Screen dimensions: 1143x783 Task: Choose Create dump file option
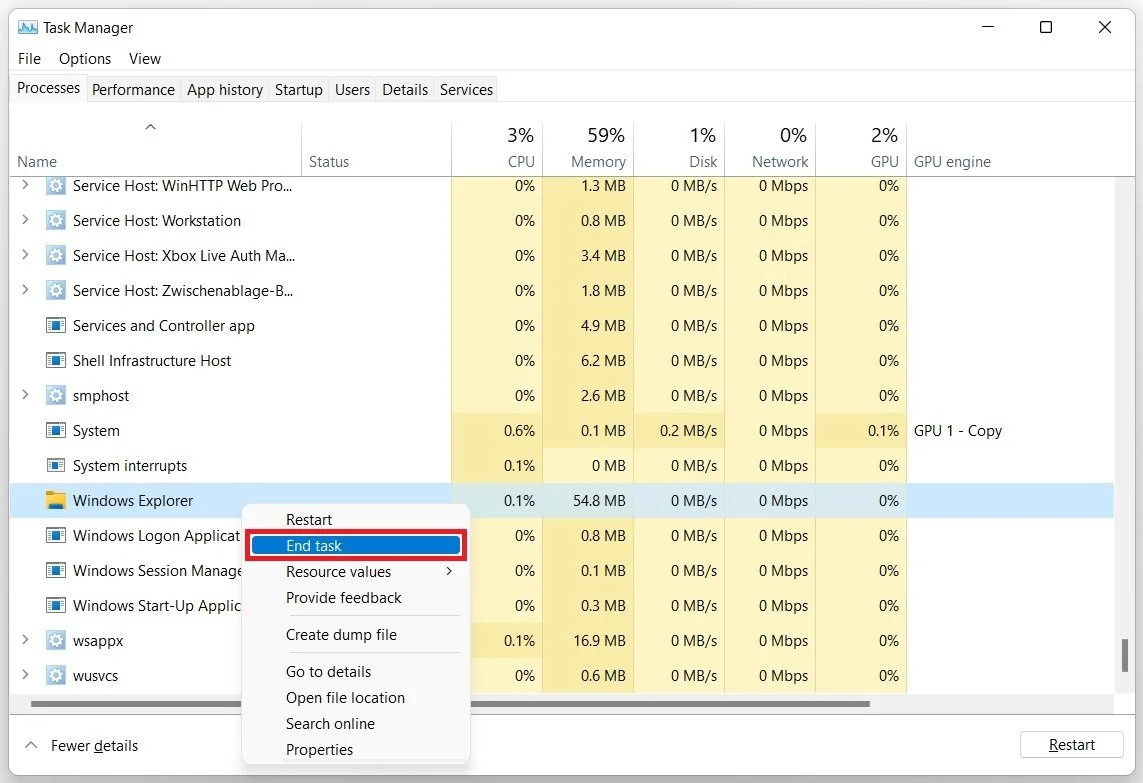356,635
